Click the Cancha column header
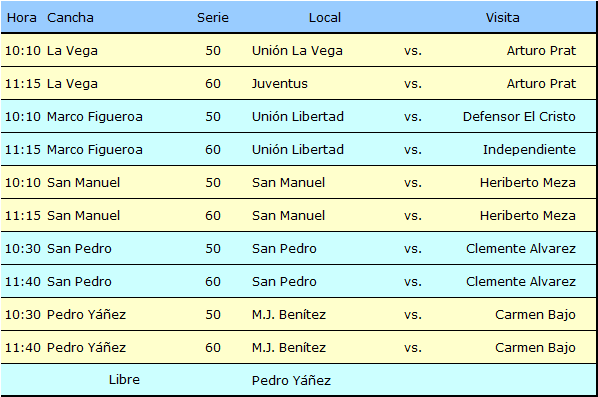Image resolution: width=598 pixels, height=397 pixels. [x=70, y=18]
